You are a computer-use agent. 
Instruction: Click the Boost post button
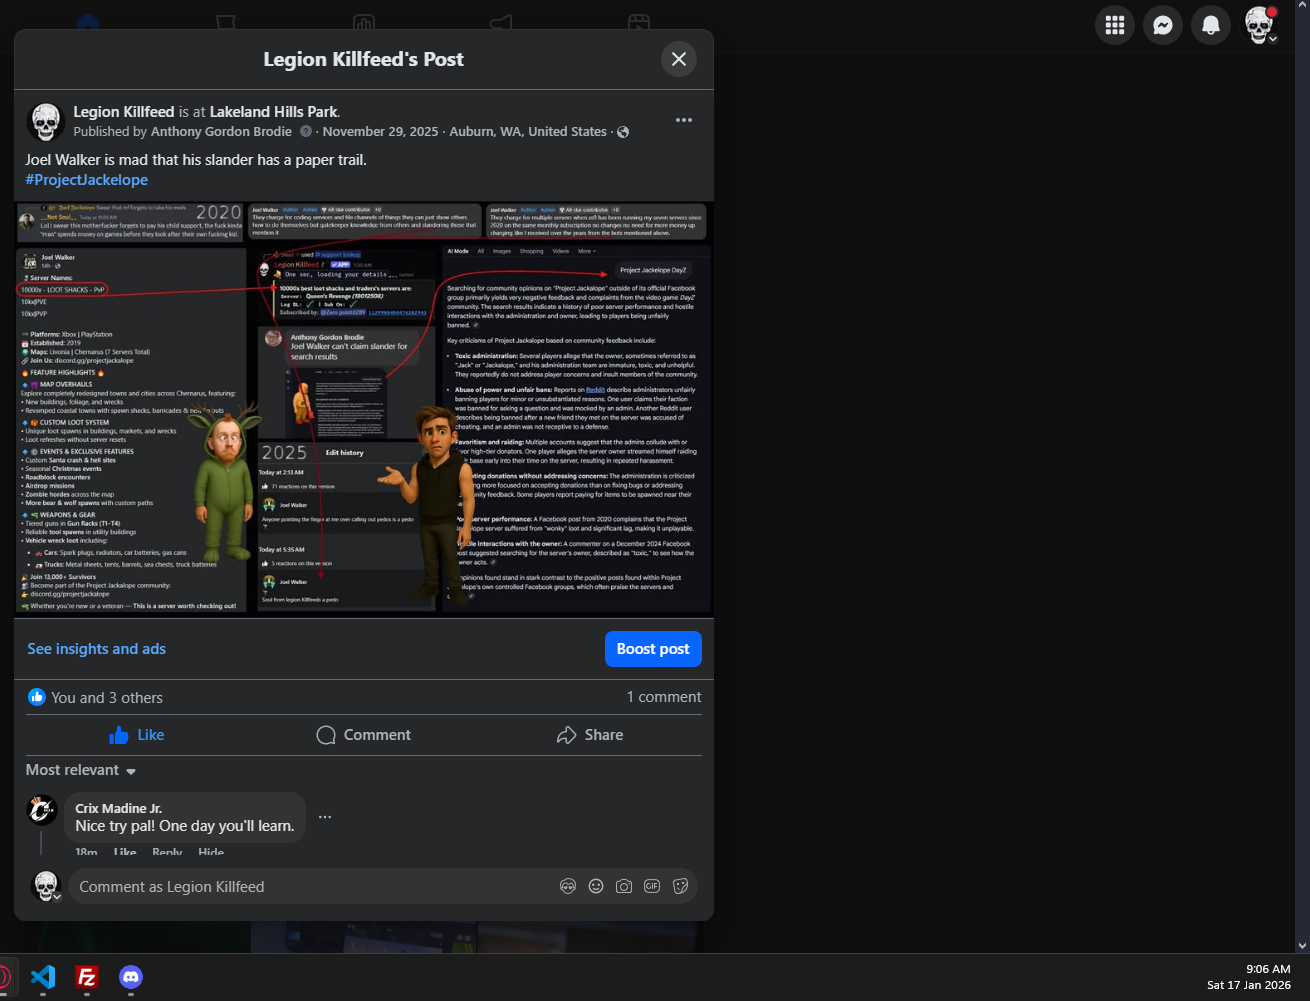653,649
